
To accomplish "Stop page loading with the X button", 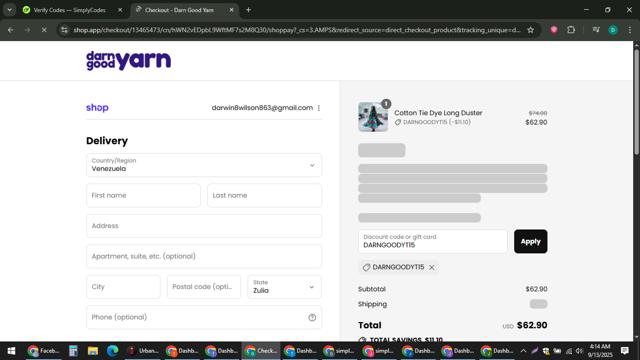I will 44,30.
